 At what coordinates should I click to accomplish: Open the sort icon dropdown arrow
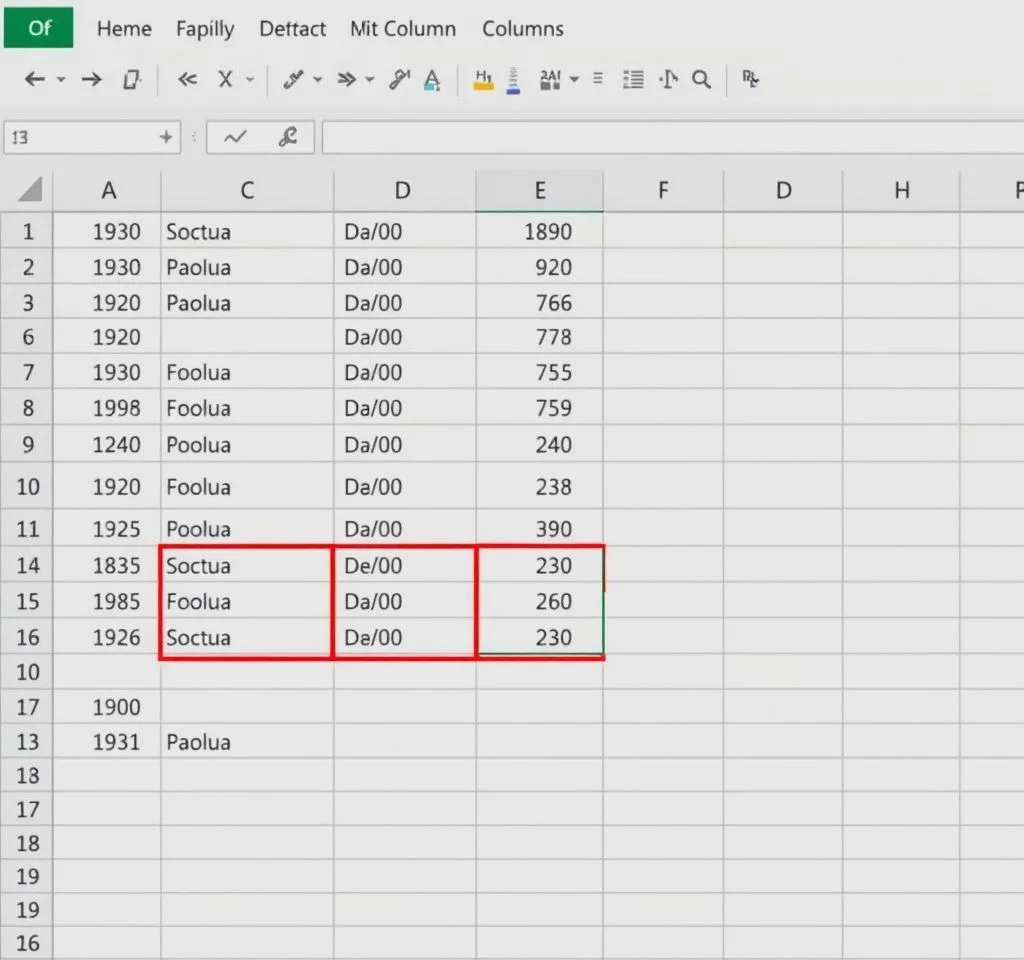tap(574, 80)
